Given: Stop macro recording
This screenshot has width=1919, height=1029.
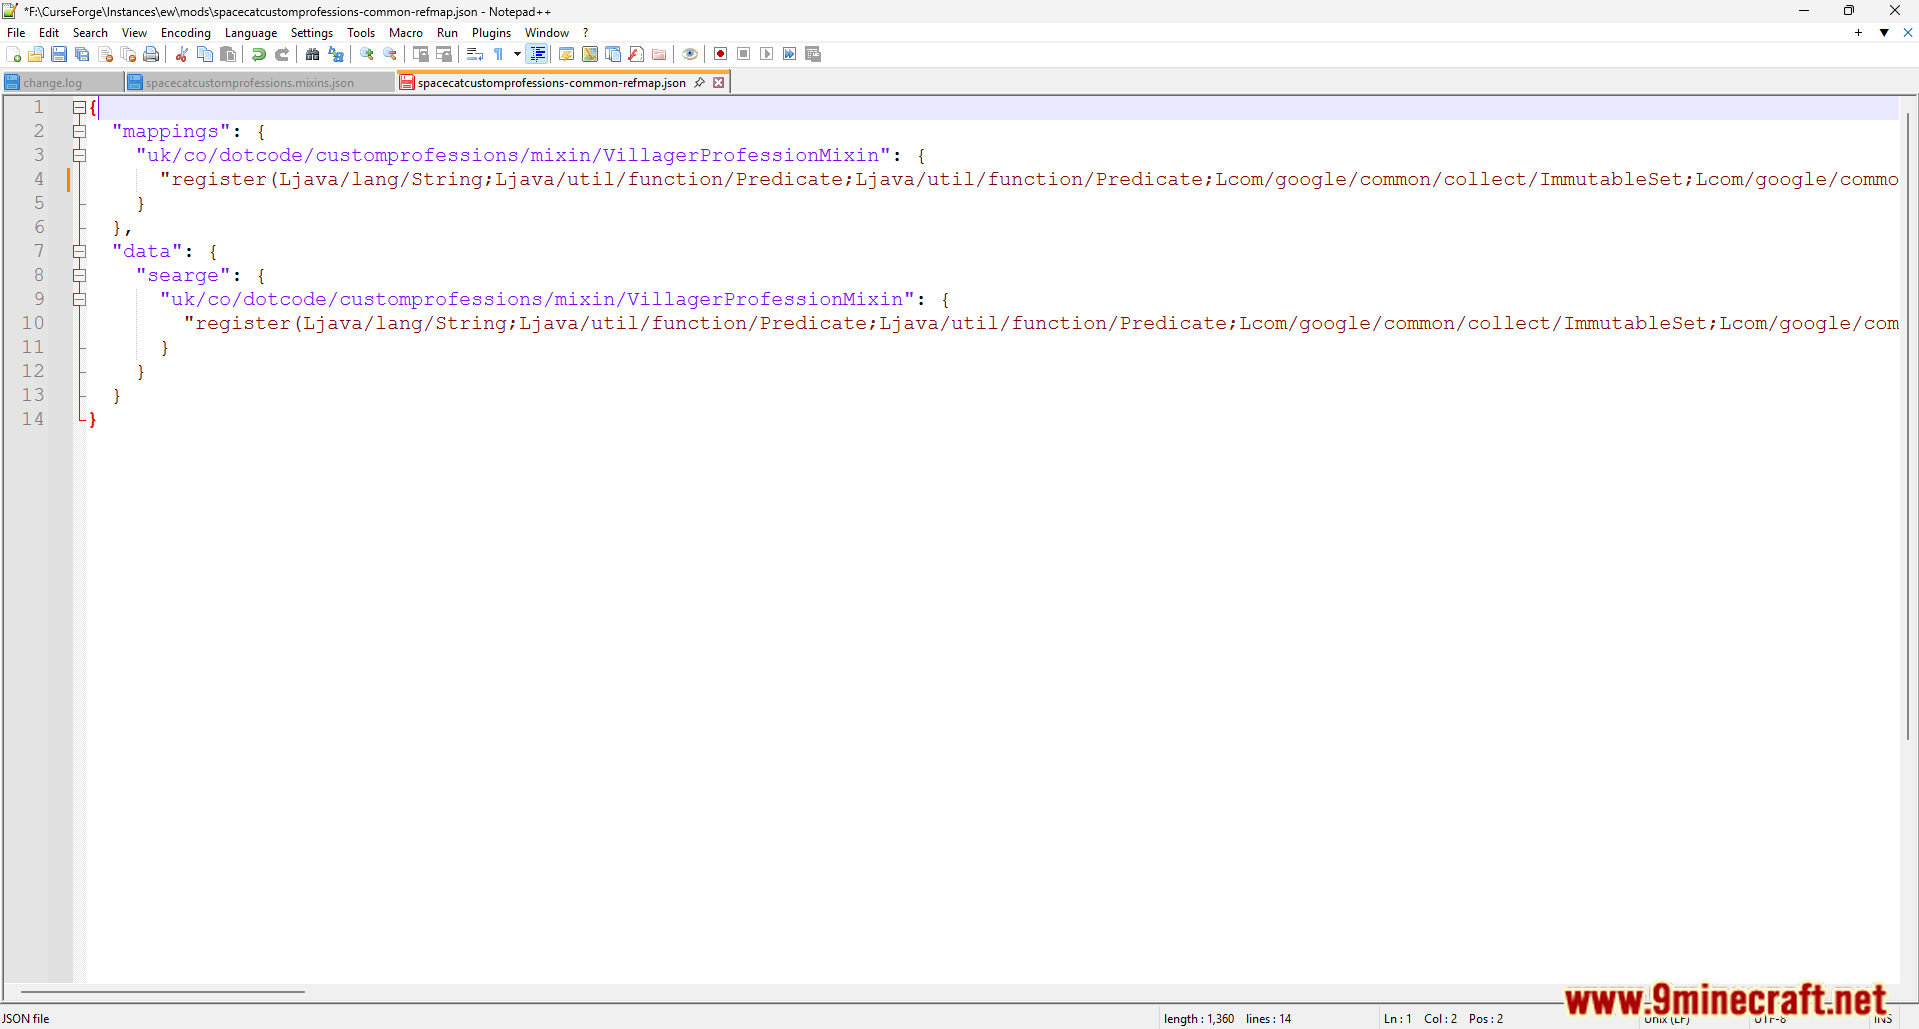Looking at the screenshot, I should tap(744, 54).
